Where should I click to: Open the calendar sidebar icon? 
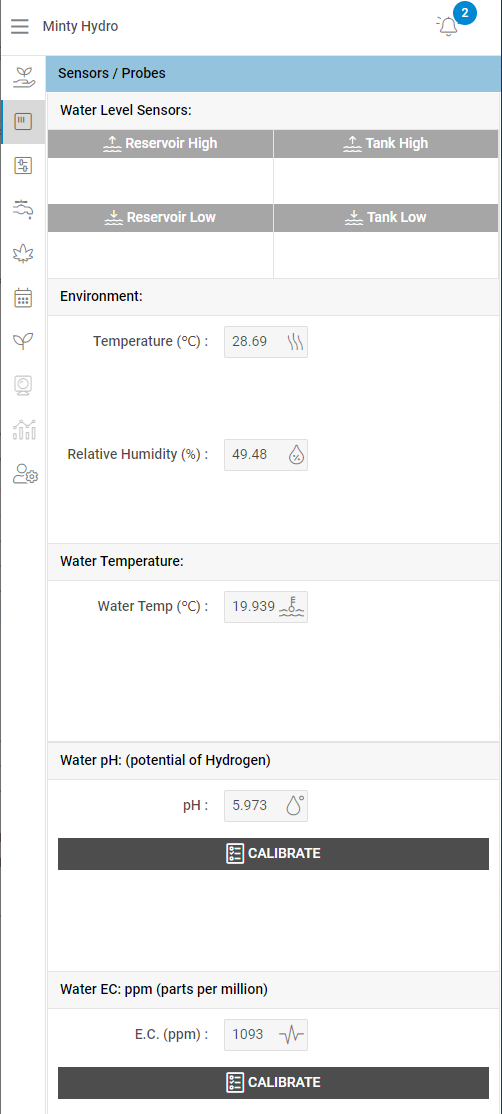pos(23,298)
